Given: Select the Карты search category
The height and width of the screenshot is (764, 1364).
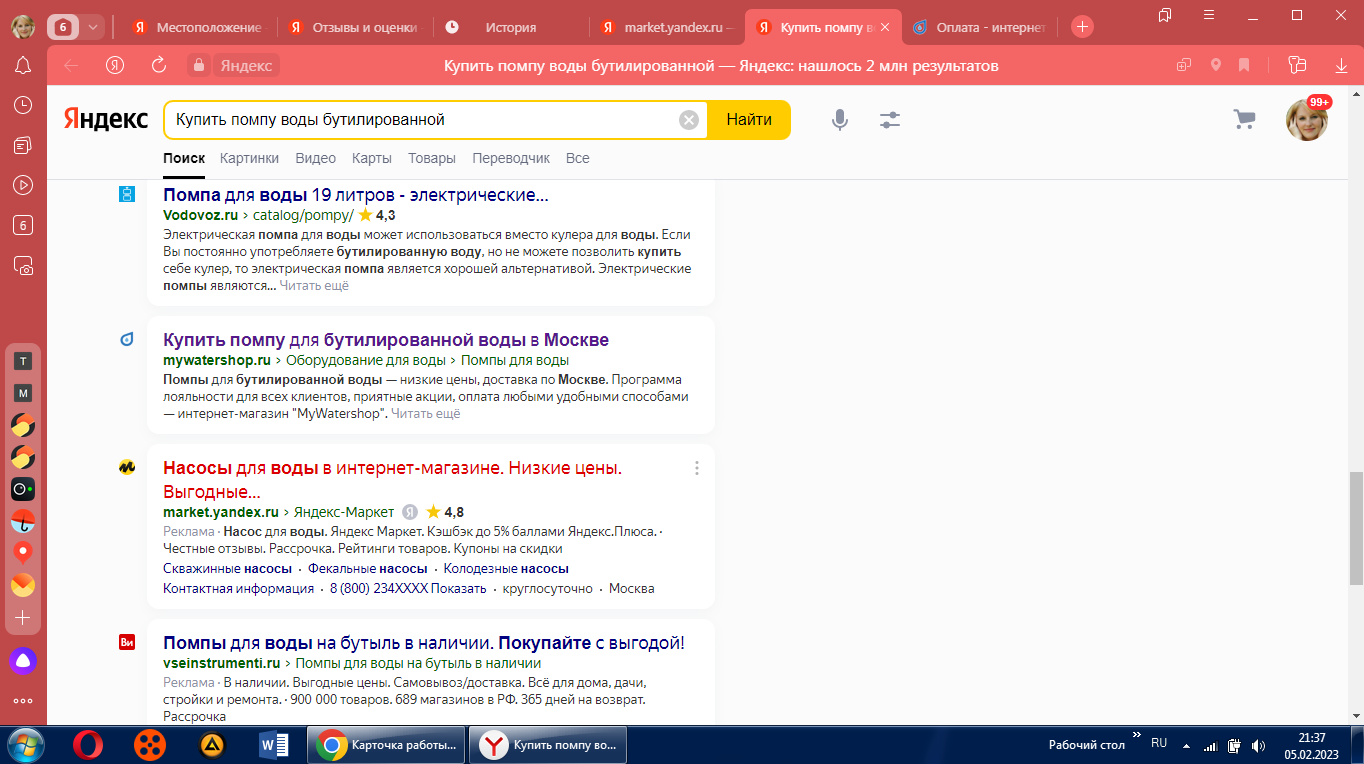Looking at the screenshot, I should point(371,158).
